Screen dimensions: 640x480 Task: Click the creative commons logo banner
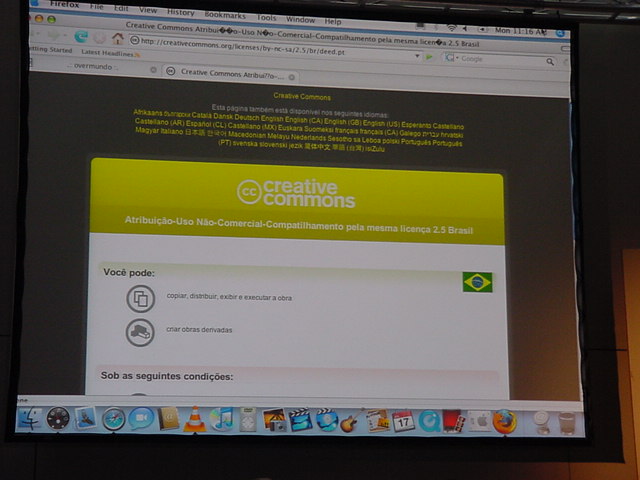[x=296, y=193]
